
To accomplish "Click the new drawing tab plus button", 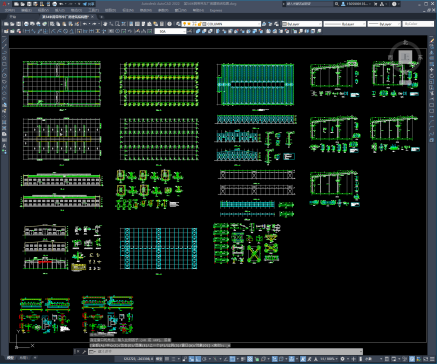I will click(102, 16).
